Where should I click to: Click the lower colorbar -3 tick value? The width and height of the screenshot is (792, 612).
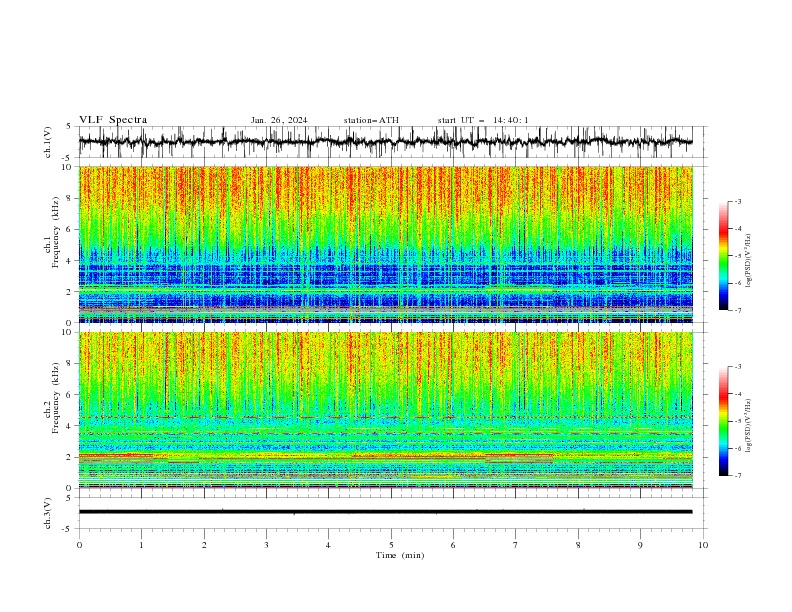[x=738, y=367]
